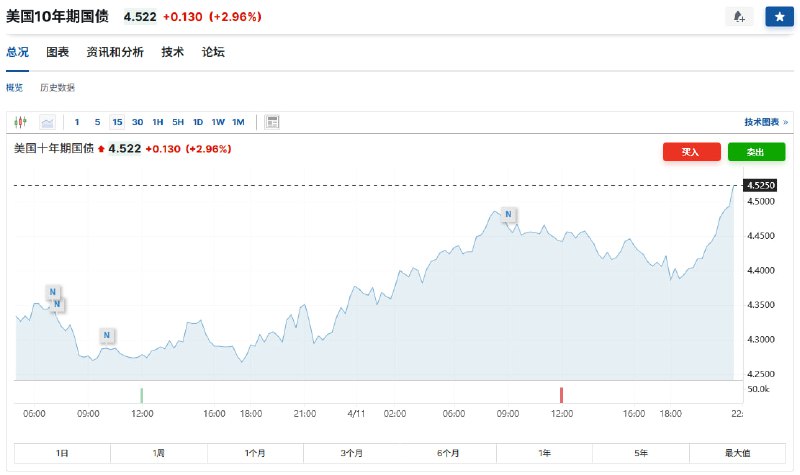Viewport: 800px width, 475px height.
Task: Open the N news marker near 09:00 peak
Action: click(x=508, y=214)
